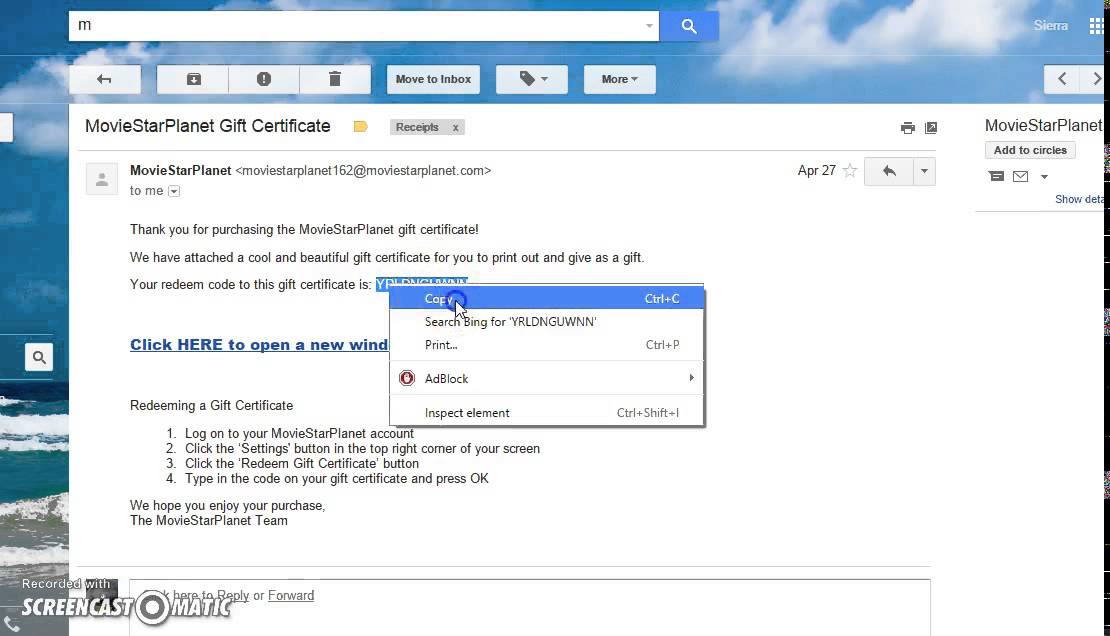This screenshot has height=636, width=1110.
Task: Click the email subject heading
Action: pyautogui.click(x=207, y=126)
